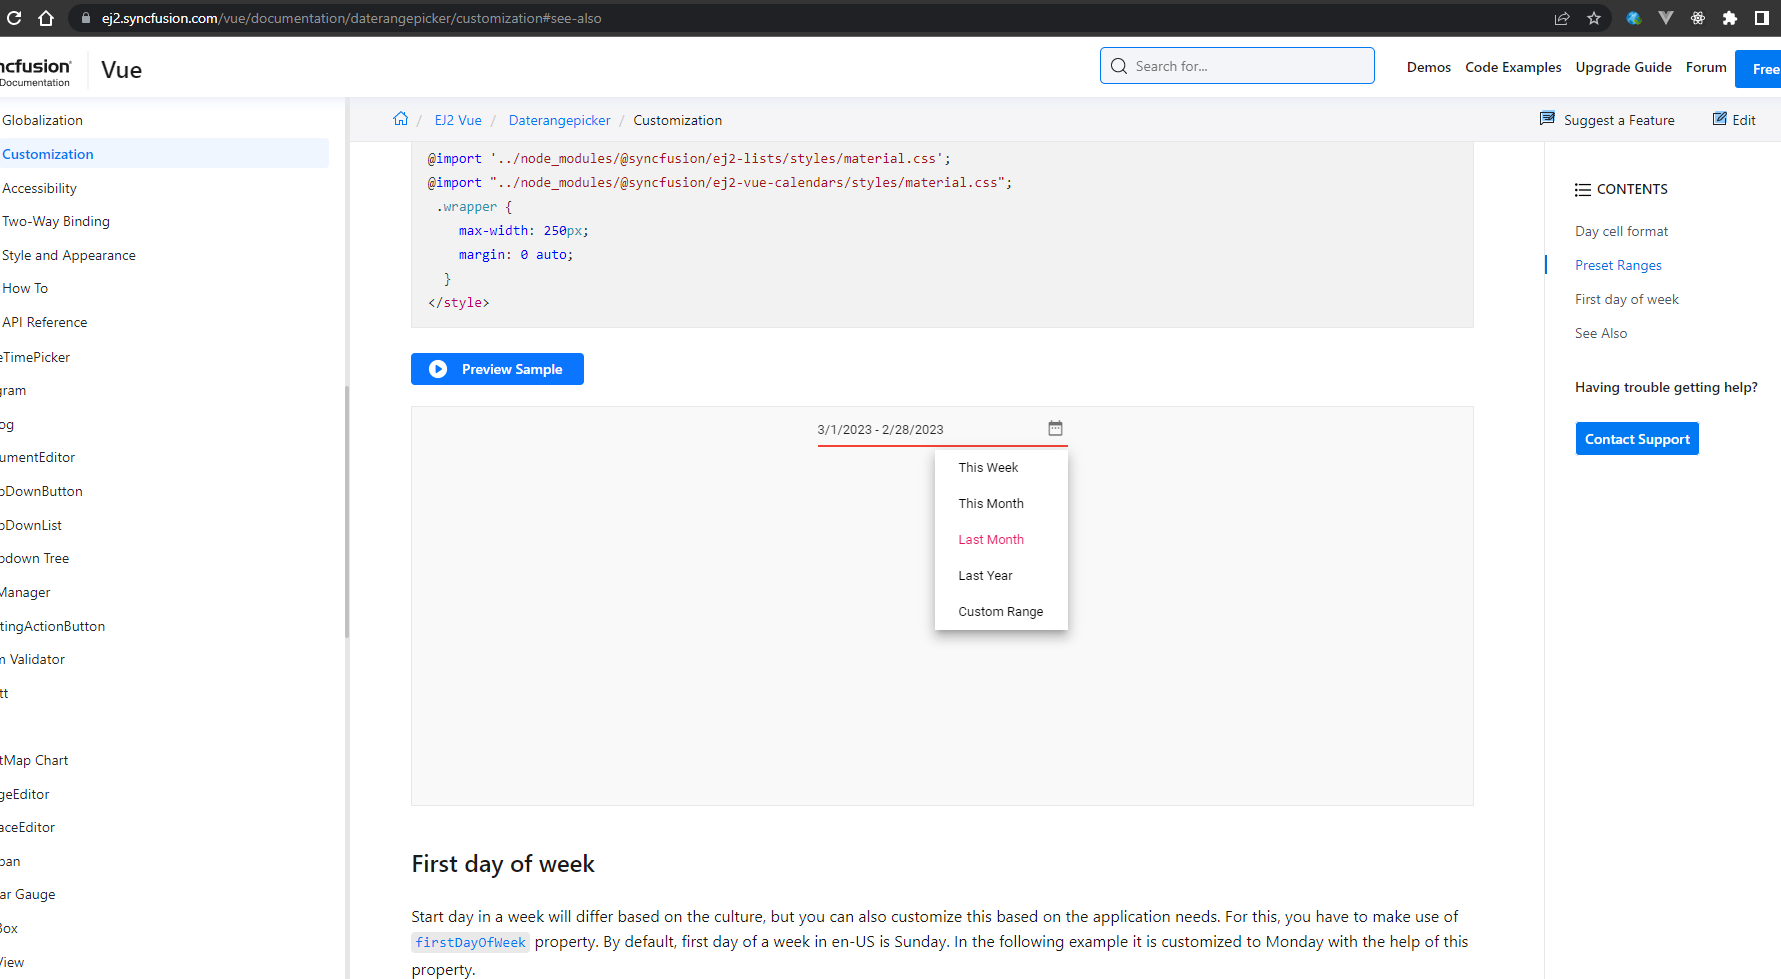Bookmark this page with star icon
This screenshot has height=979, width=1781.
(x=1594, y=18)
